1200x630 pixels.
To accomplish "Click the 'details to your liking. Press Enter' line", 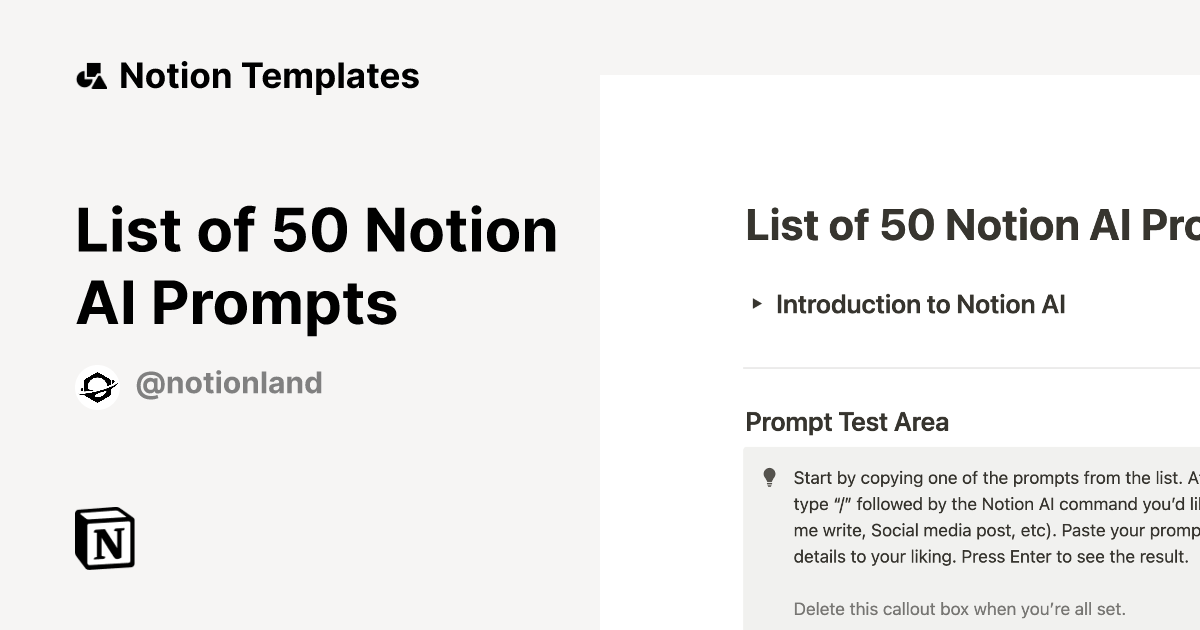I will point(990,556).
